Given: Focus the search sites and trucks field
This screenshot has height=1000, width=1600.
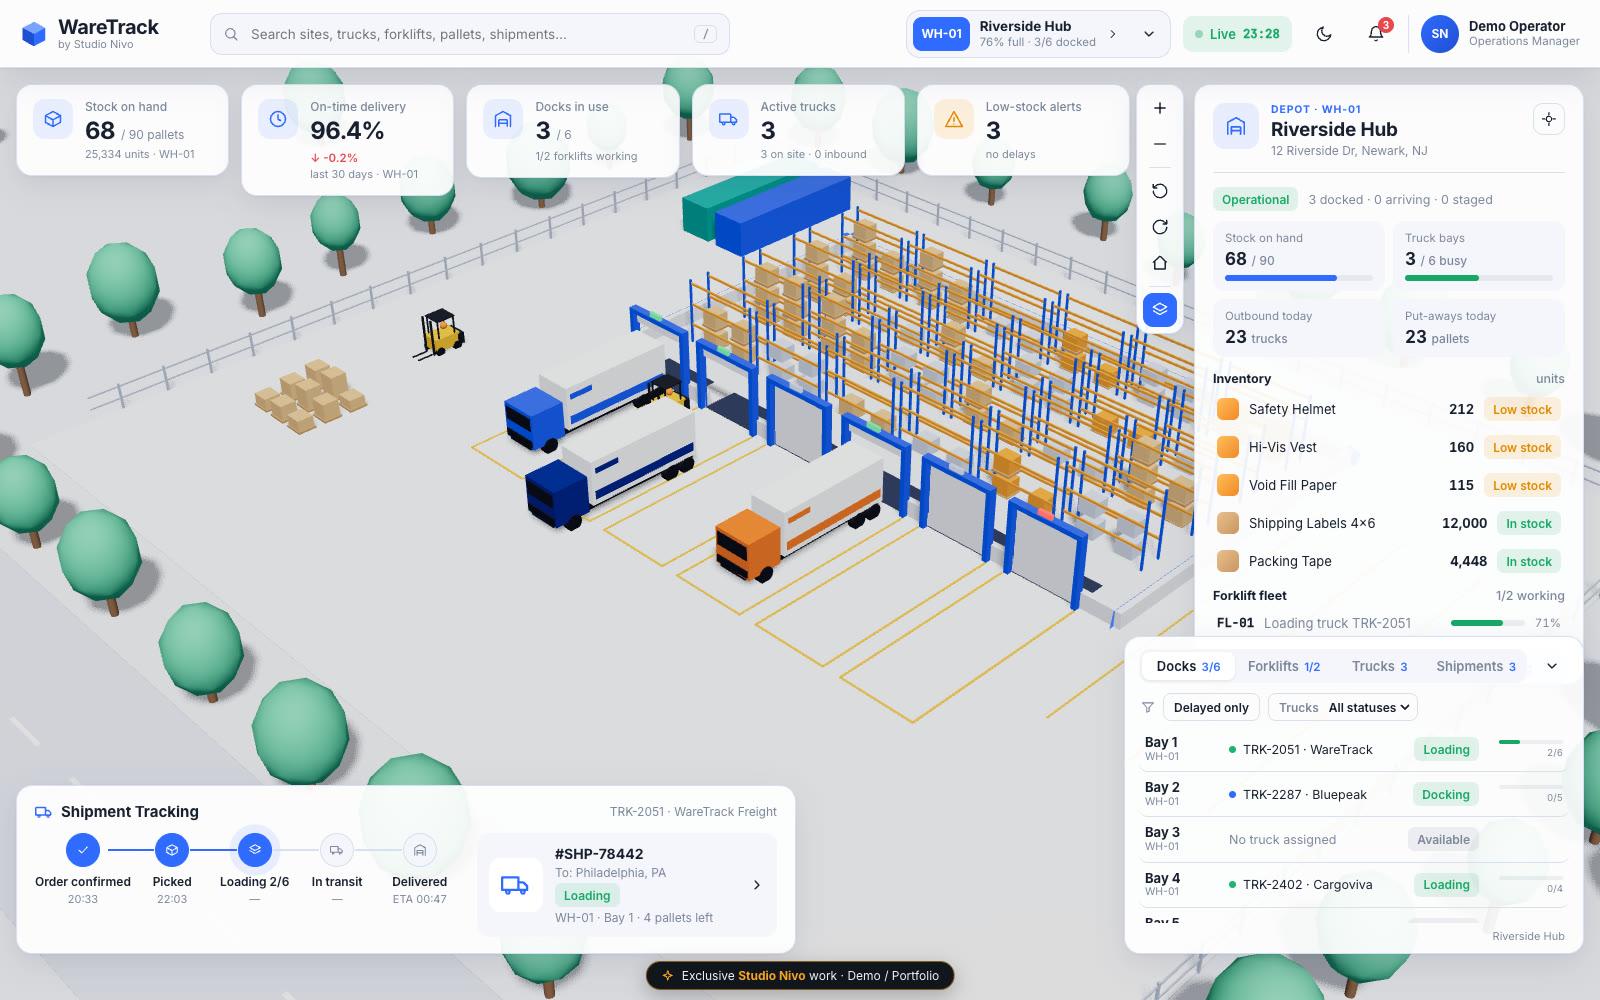Looking at the screenshot, I should 470,34.
